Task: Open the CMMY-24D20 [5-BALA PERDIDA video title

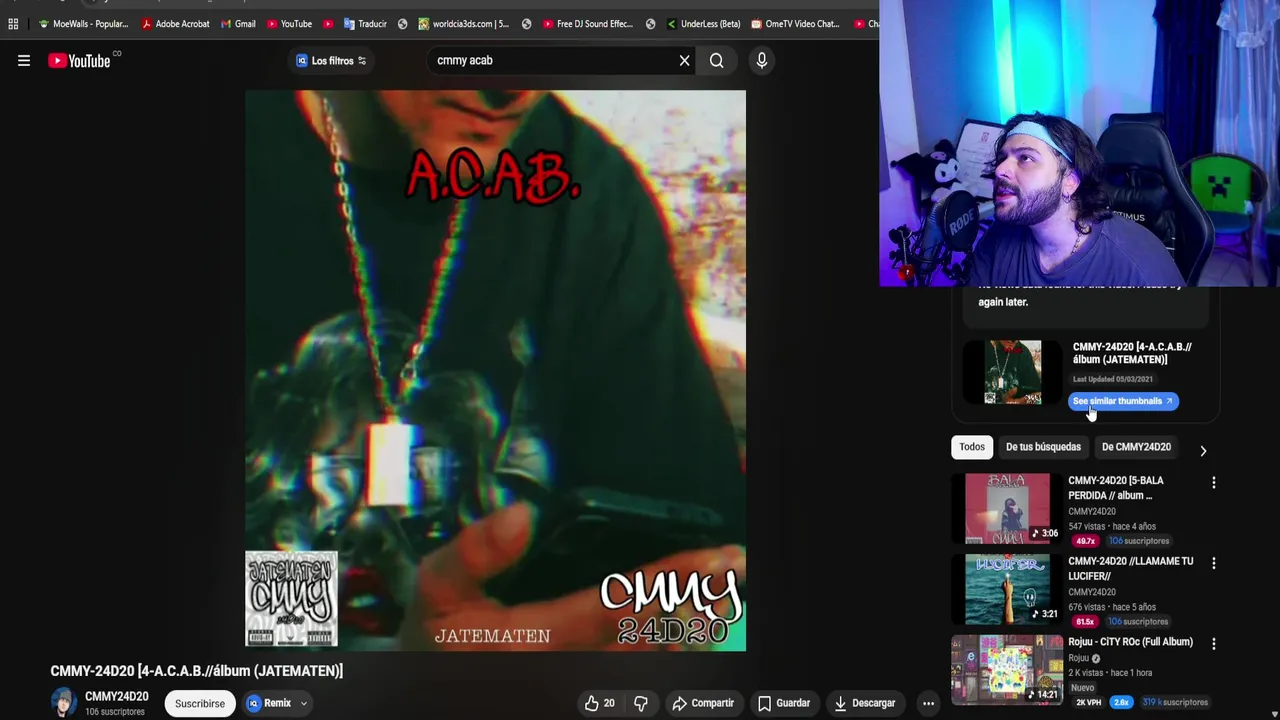Action: coord(1116,488)
